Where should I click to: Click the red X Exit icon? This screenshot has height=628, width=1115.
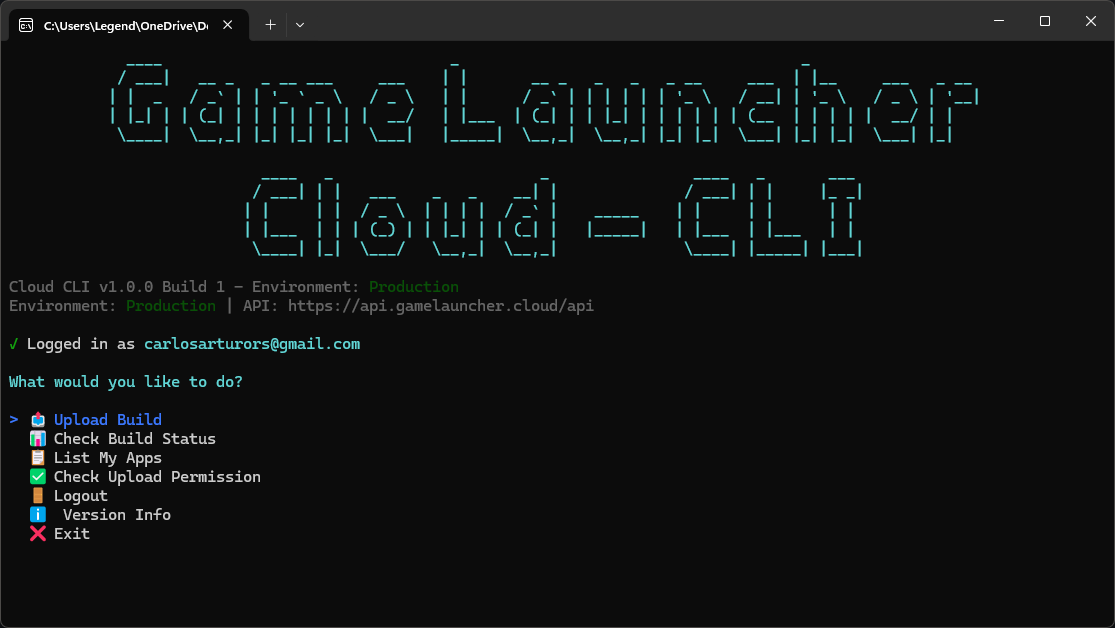coord(38,534)
